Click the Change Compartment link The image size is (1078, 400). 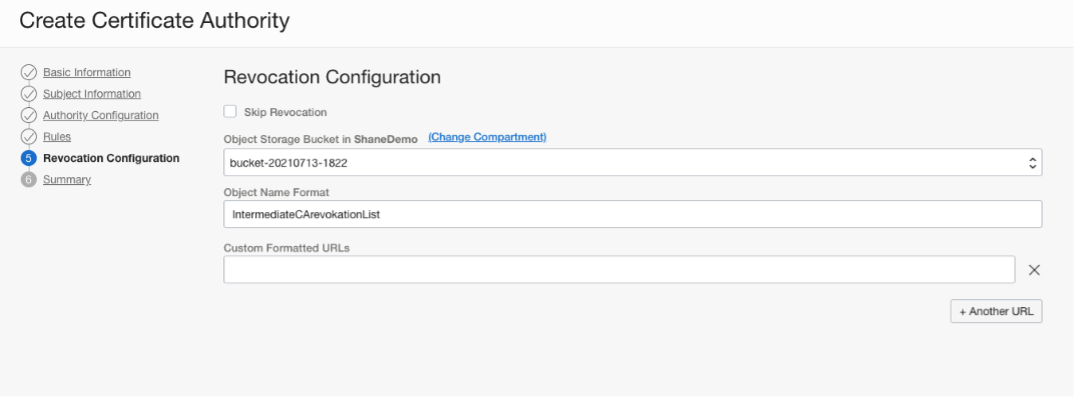click(487, 137)
